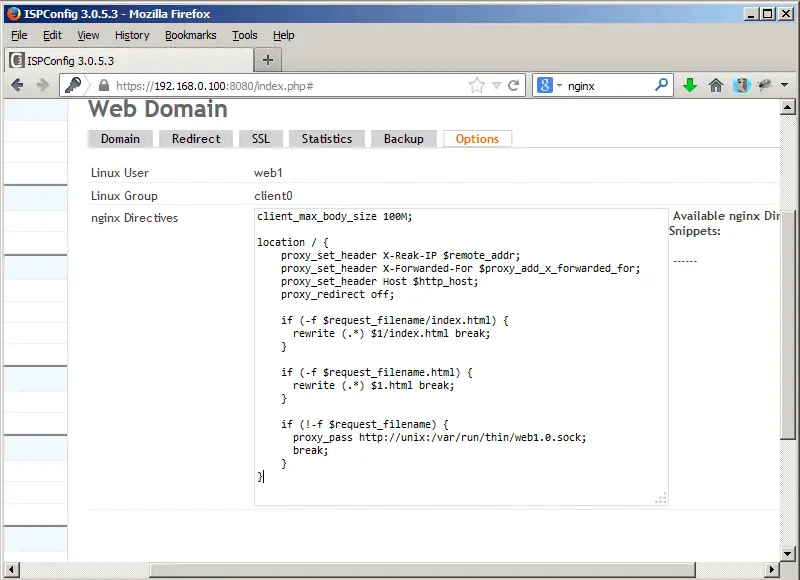The height and width of the screenshot is (580, 800).
Task: Click the Linux User label
Action: pyautogui.click(x=120, y=173)
